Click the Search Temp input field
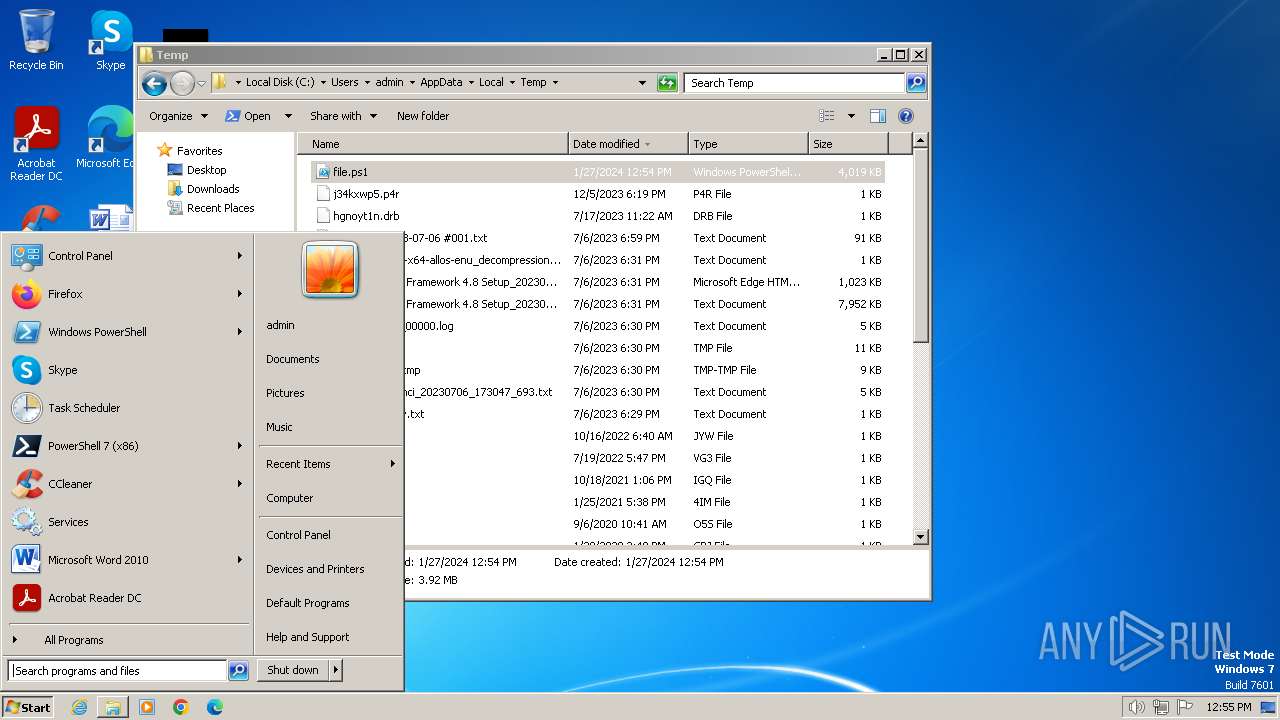Screen dimensions: 1280x720 pos(795,83)
